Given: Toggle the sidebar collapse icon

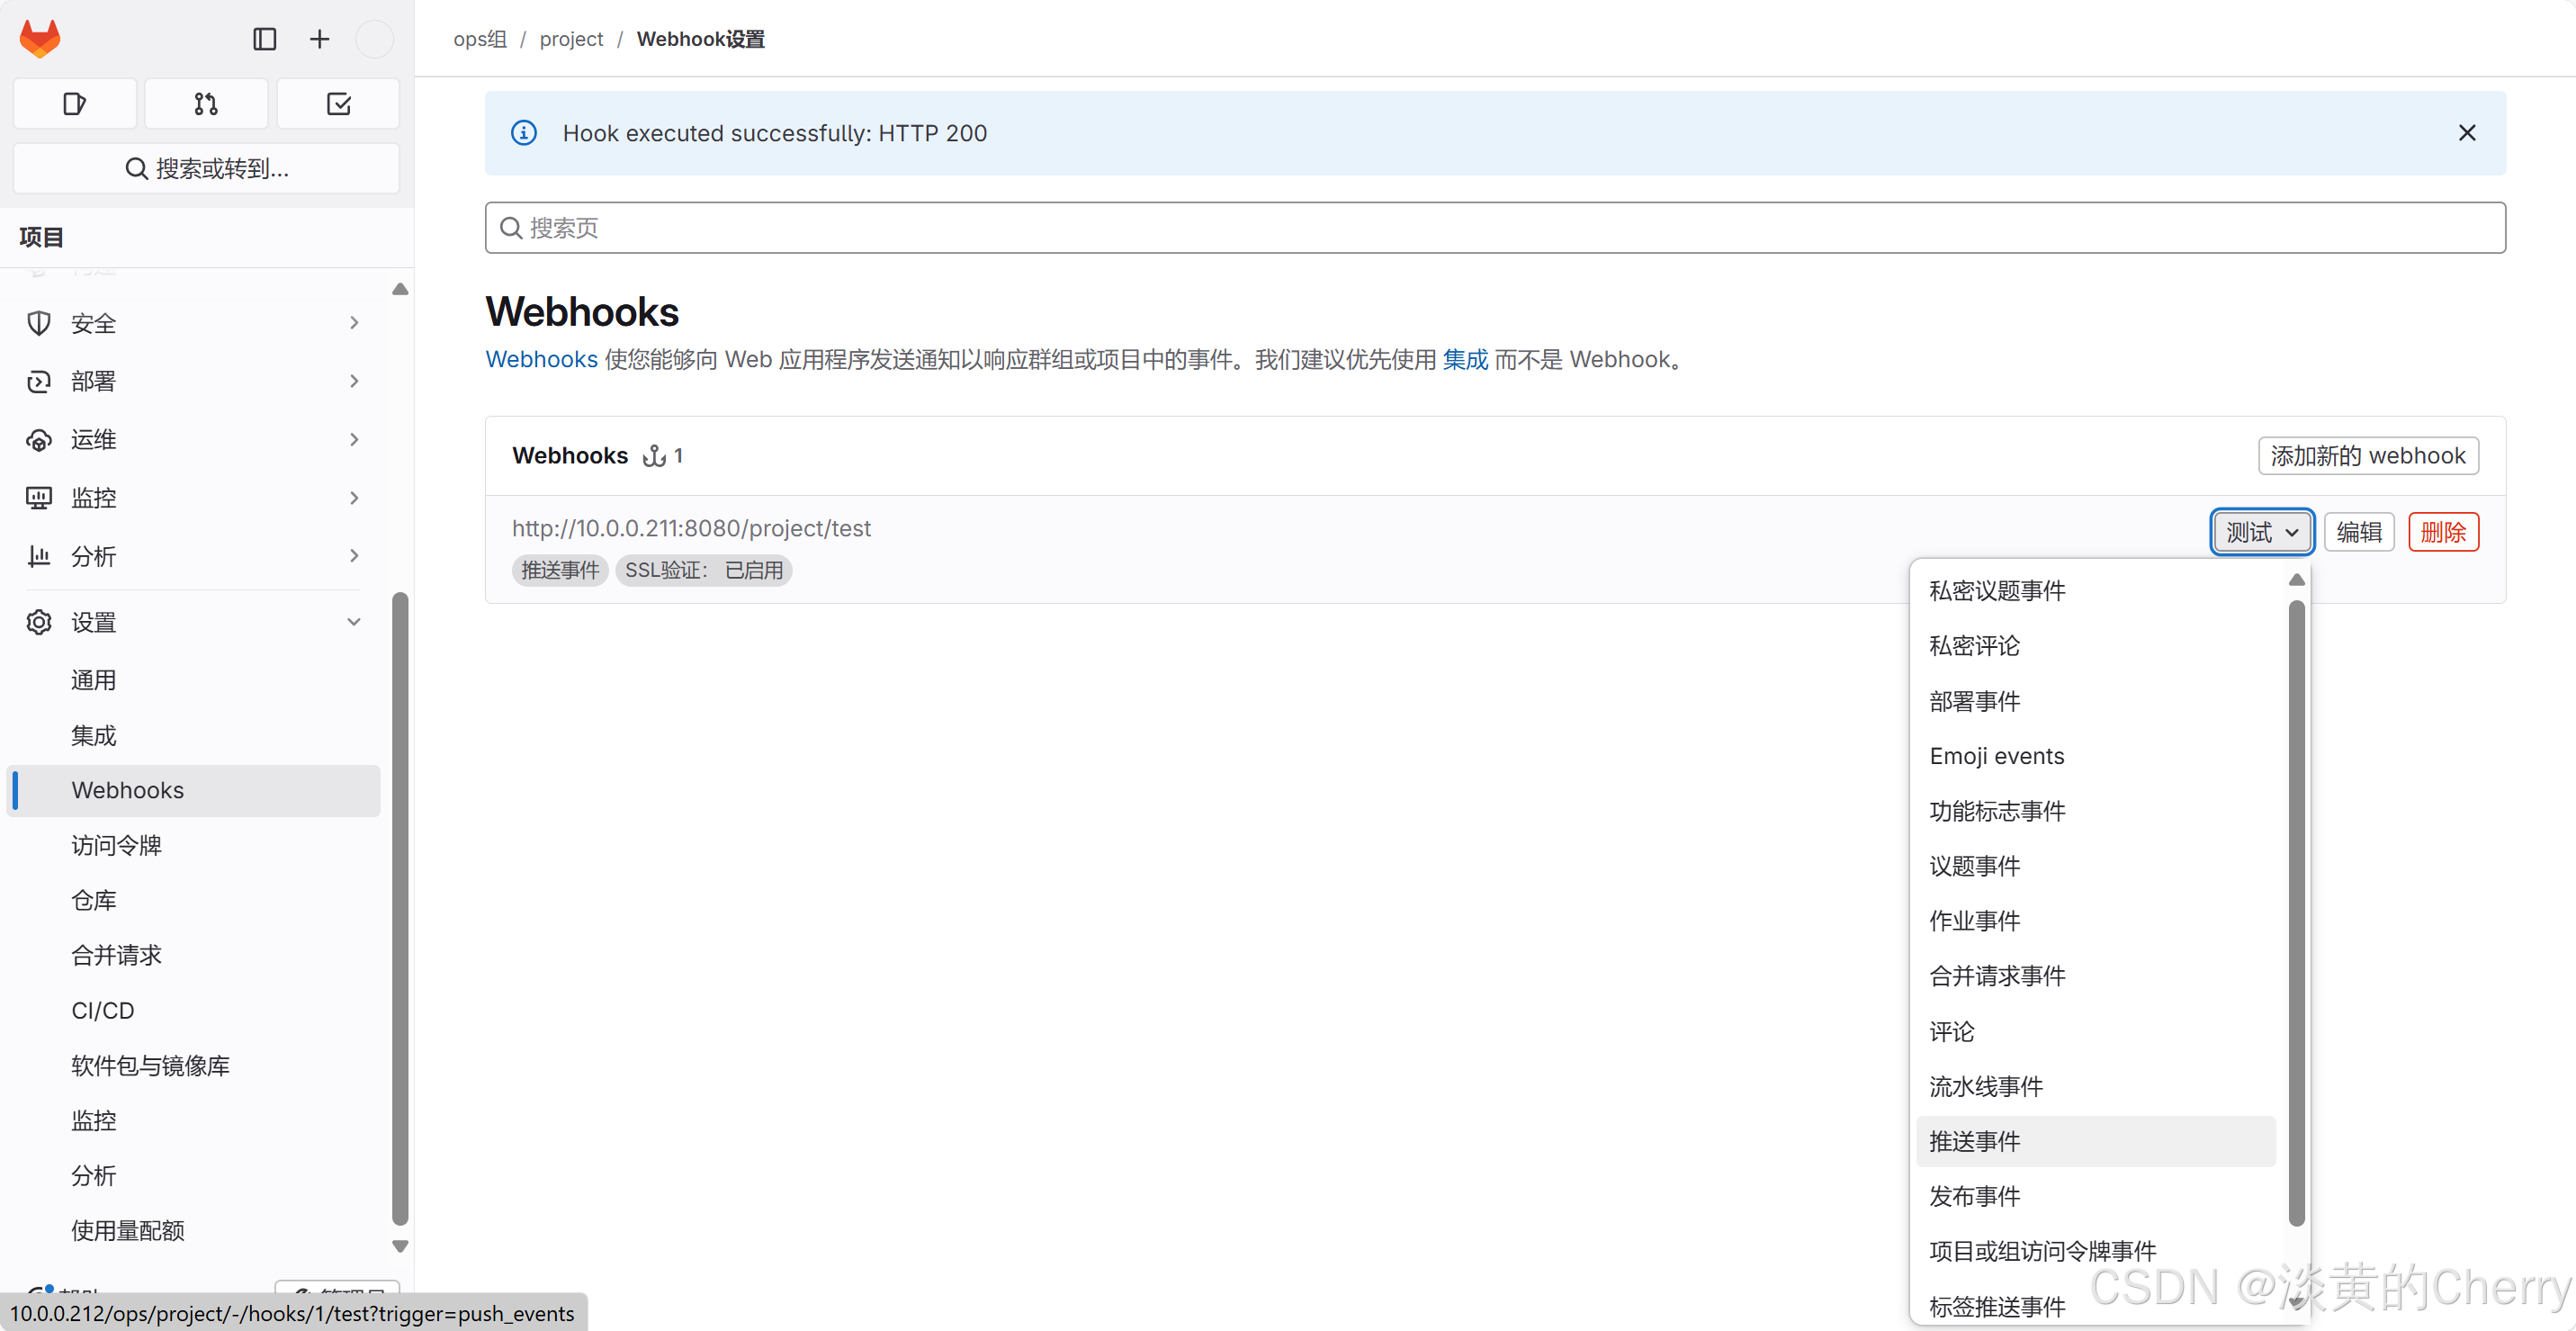Looking at the screenshot, I should 264,39.
